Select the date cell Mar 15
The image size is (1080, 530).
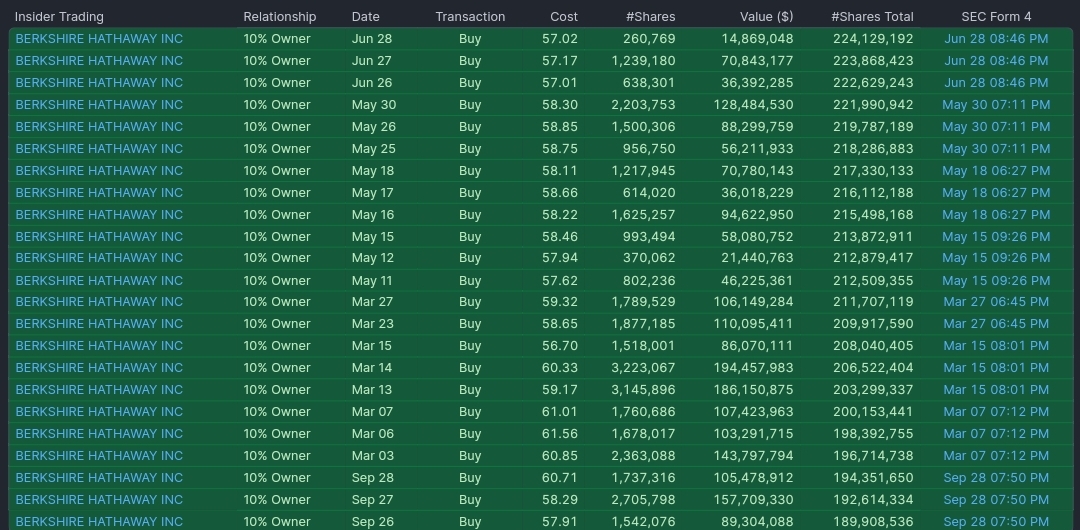(372, 346)
